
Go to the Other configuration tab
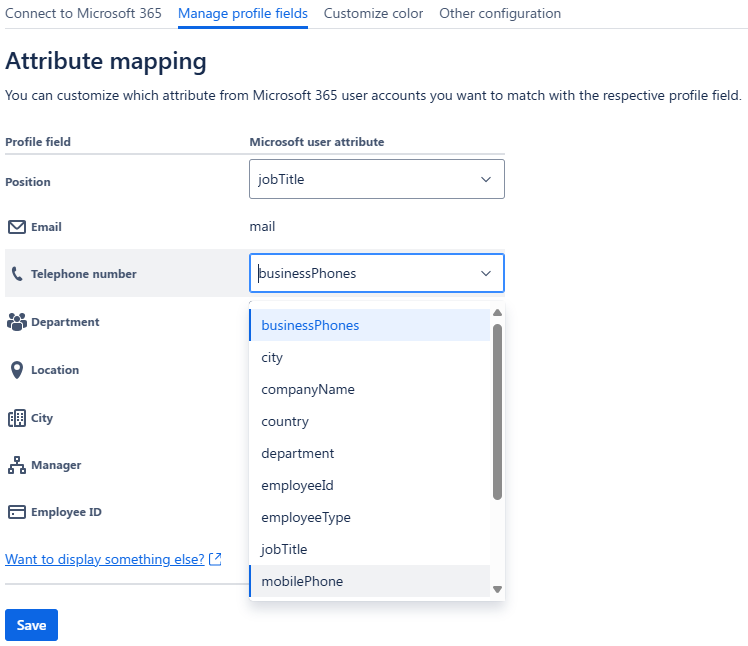coord(500,14)
